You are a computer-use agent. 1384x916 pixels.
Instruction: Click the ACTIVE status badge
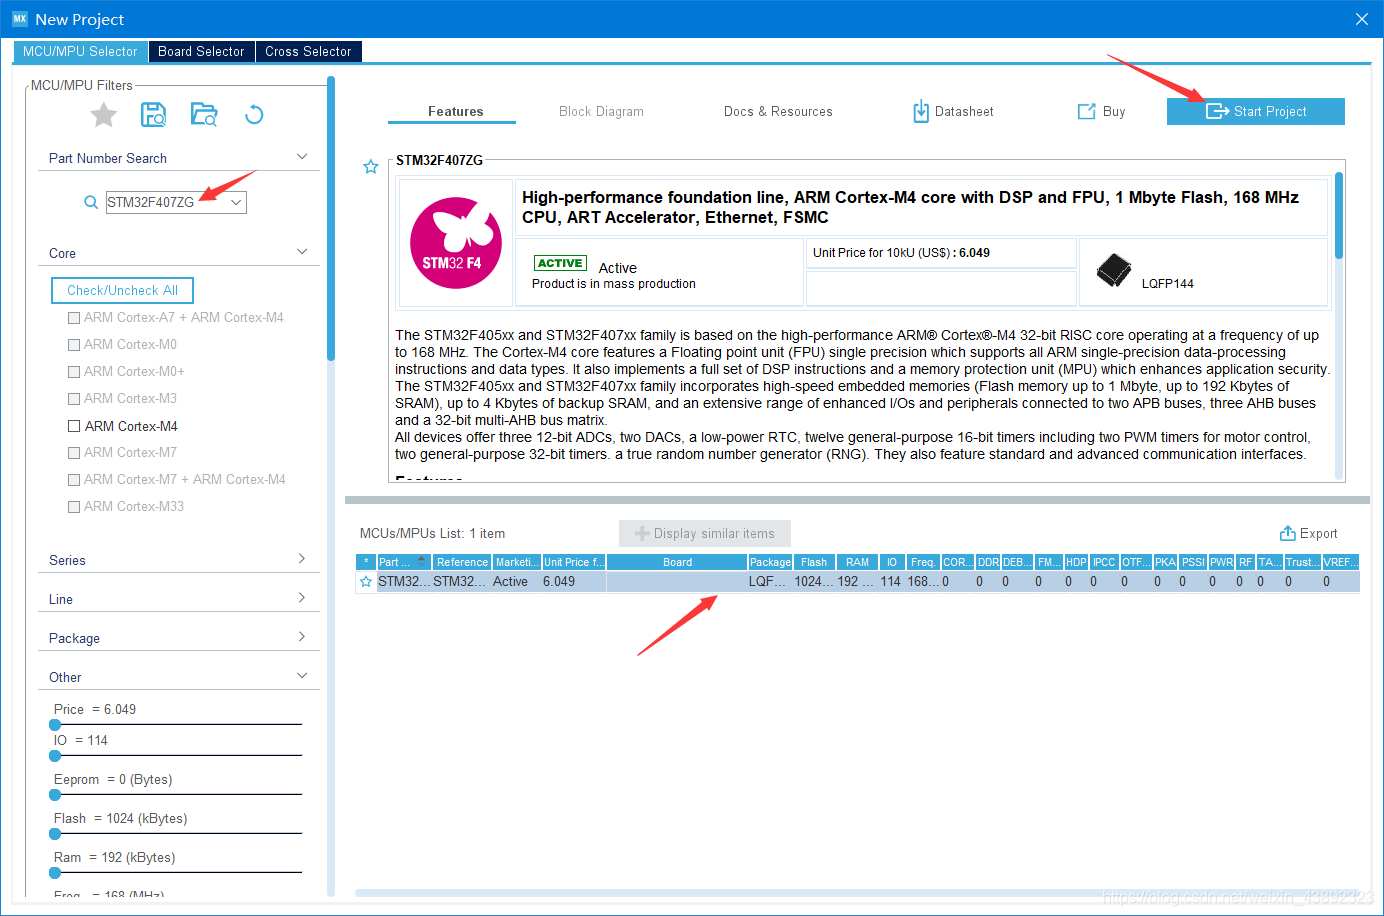pyautogui.click(x=560, y=263)
